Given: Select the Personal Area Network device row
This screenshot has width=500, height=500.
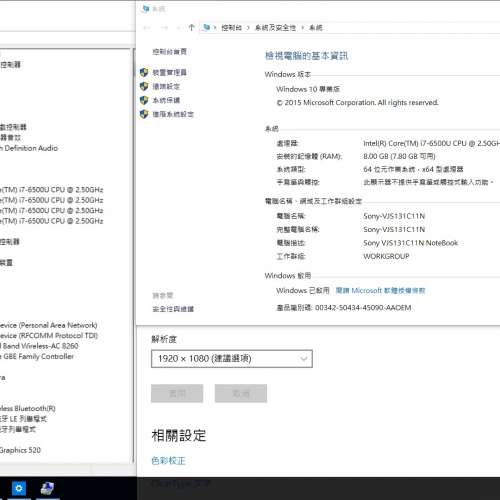Looking at the screenshot, I should [x=49, y=325].
